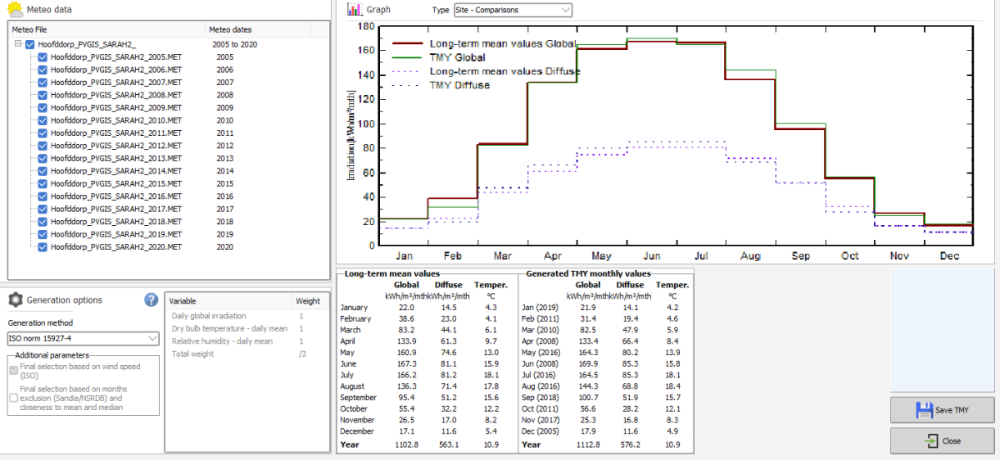Open the Generation method dropdown
The height and width of the screenshot is (460, 1000).
tap(83, 339)
